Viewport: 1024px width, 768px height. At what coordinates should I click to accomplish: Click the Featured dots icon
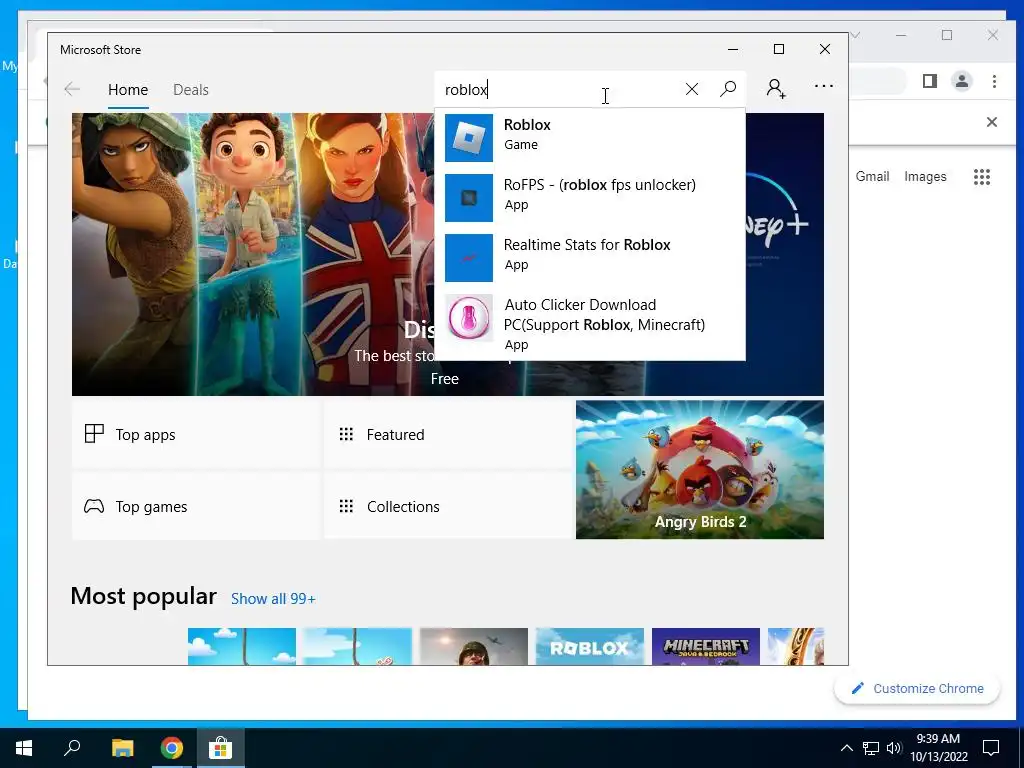(x=346, y=434)
